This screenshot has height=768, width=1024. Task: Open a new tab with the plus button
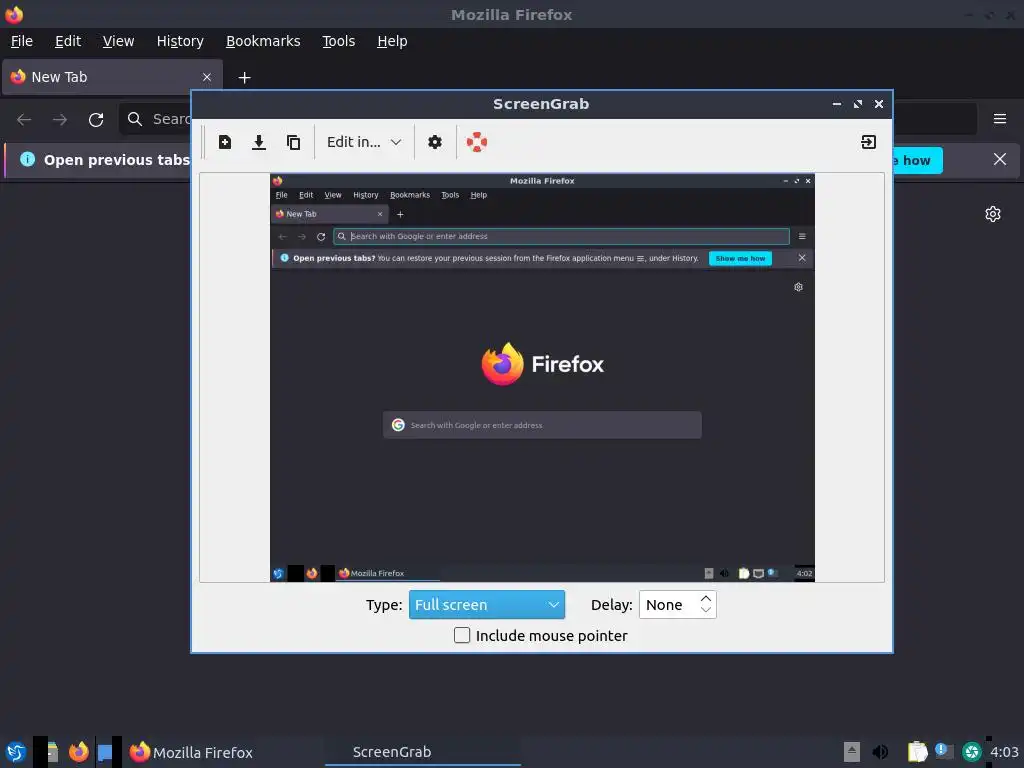point(244,78)
